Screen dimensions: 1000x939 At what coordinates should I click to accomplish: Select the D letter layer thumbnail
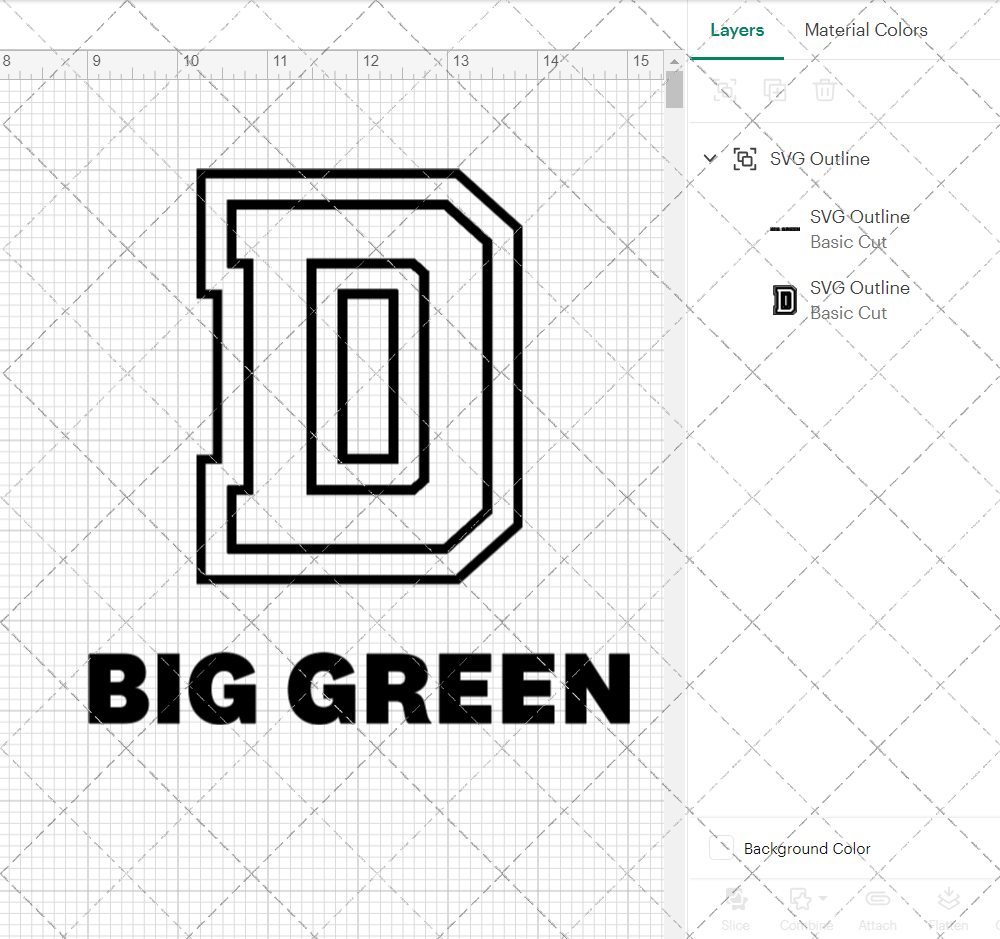(x=785, y=300)
